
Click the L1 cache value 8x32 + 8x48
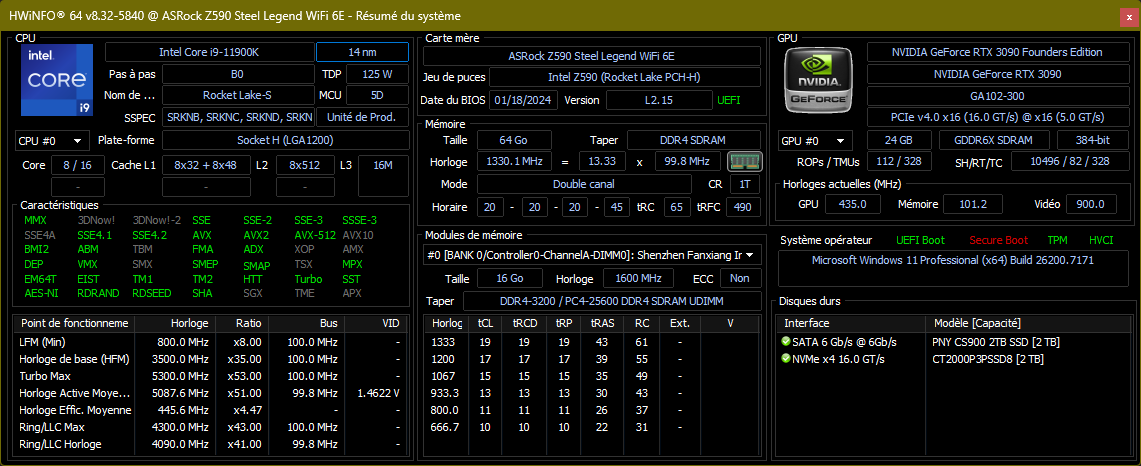tap(206, 166)
